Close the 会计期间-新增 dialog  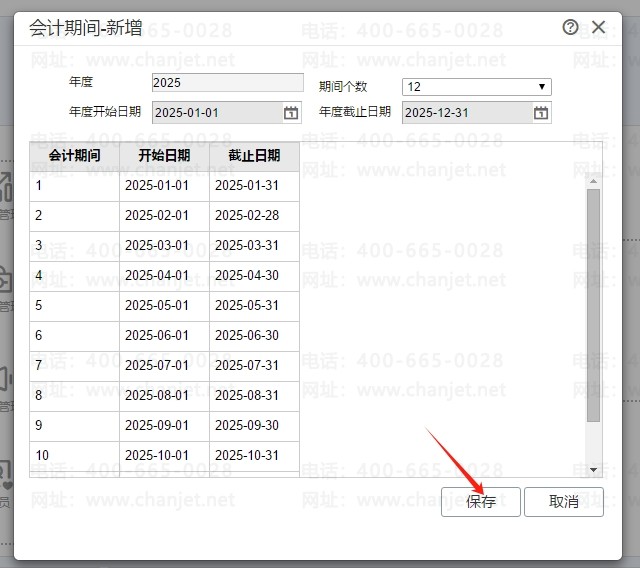click(x=598, y=27)
